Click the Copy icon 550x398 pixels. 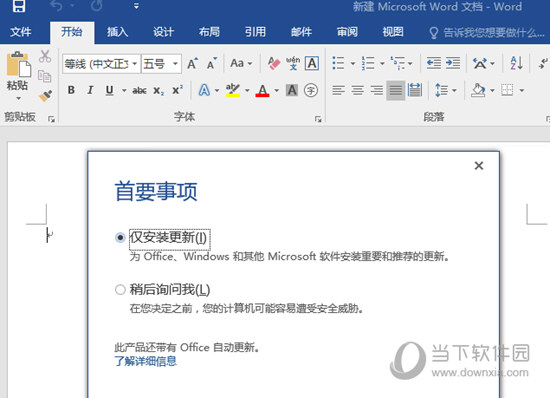(45, 76)
